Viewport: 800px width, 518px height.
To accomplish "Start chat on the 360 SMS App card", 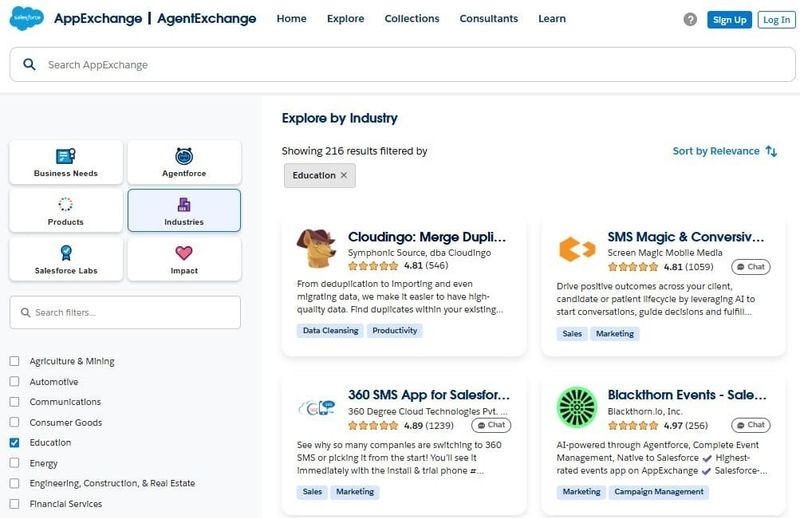I will tap(491, 425).
